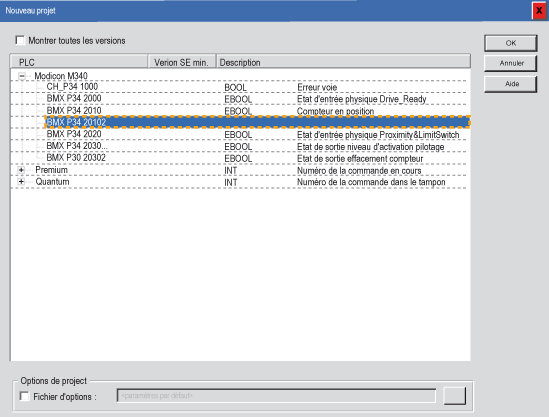Click the INT cell in Premium row
Viewport: 549px width, 417px height.
coord(231,171)
